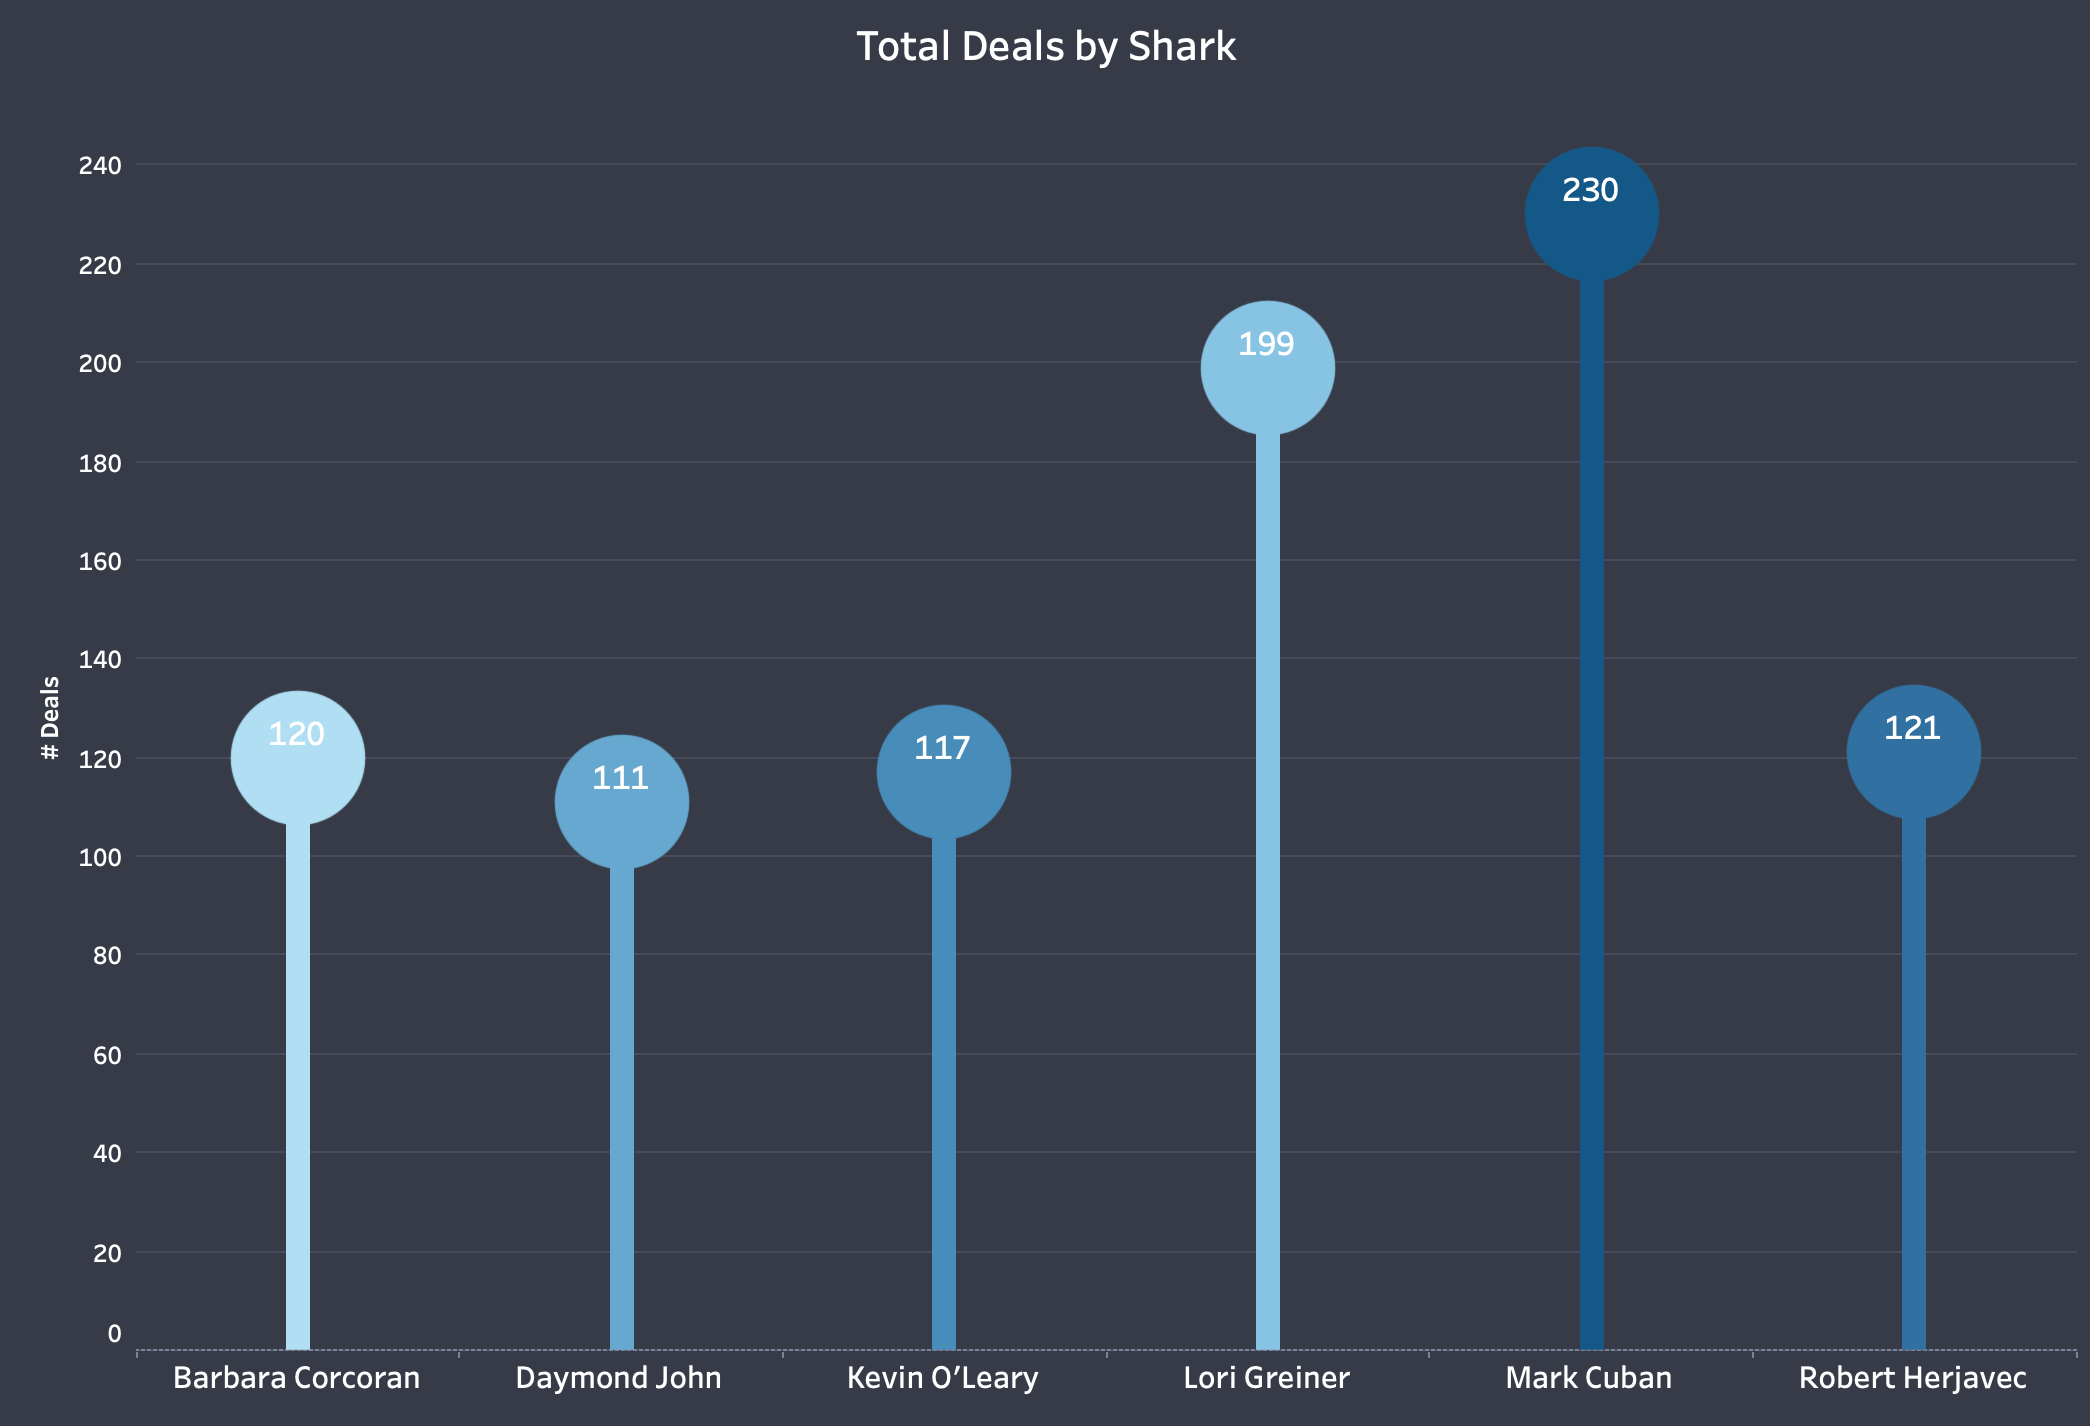
Task: Click the "# Deals" vertical axis title
Action: (50, 717)
